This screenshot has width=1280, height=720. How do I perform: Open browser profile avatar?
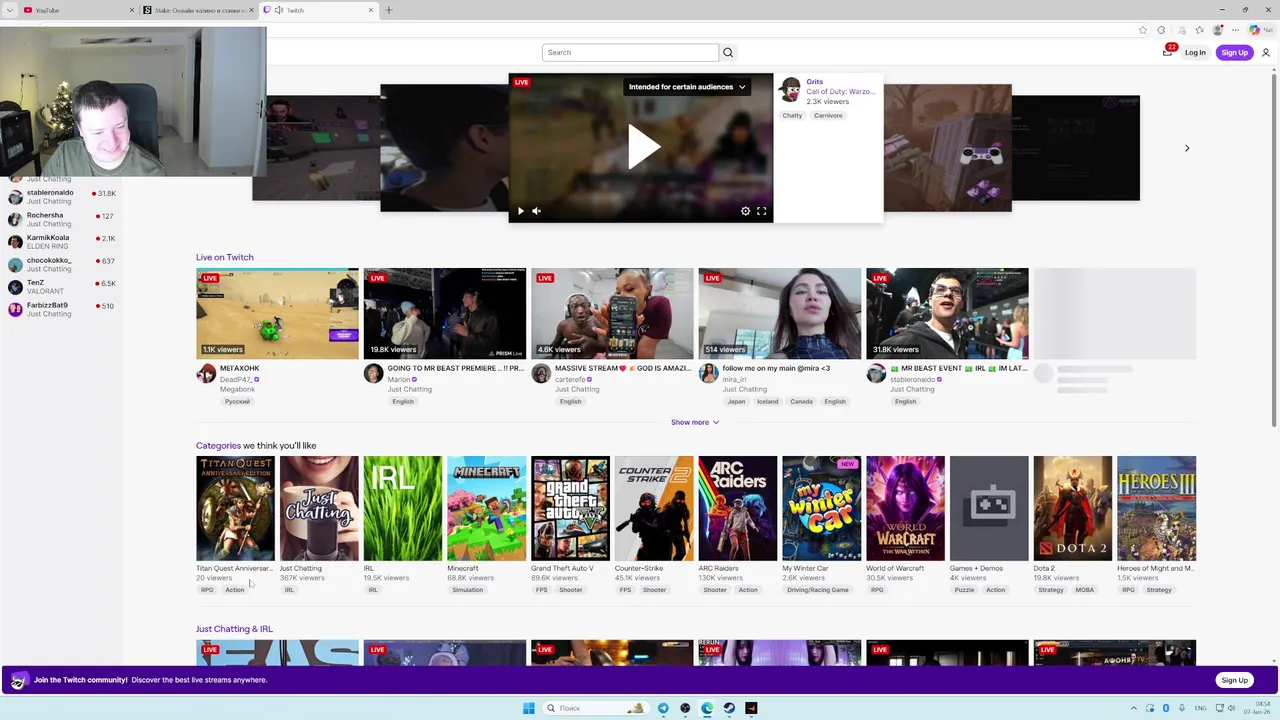pos(1218,30)
